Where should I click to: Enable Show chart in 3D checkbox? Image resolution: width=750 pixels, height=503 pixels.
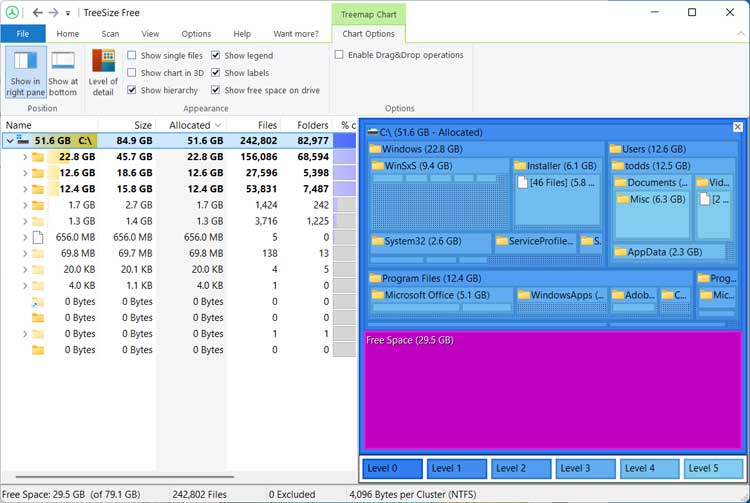132,73
